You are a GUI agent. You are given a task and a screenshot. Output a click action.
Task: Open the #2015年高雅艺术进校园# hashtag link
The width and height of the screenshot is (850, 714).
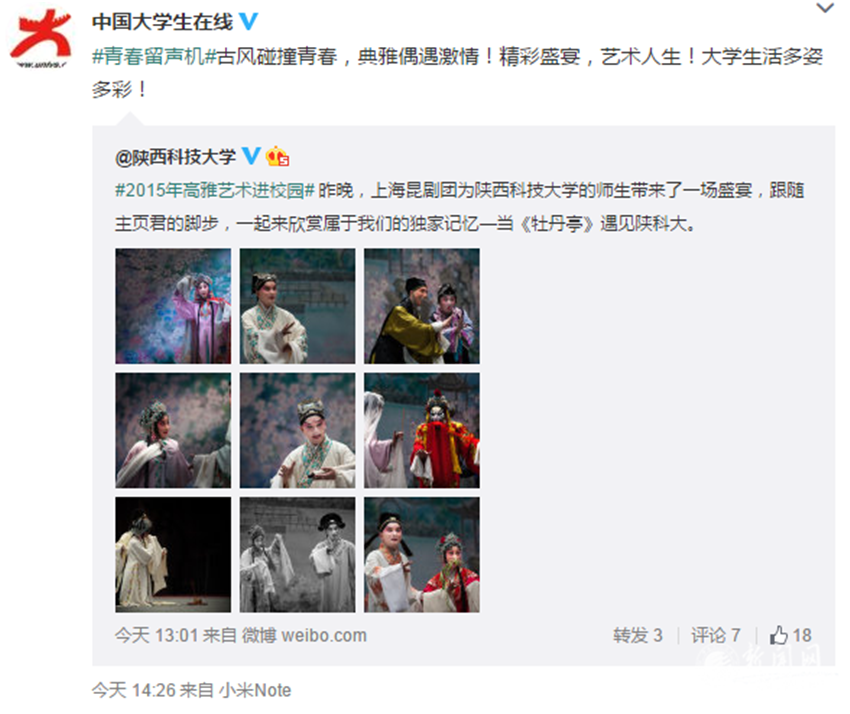click(x=215, y=190)
